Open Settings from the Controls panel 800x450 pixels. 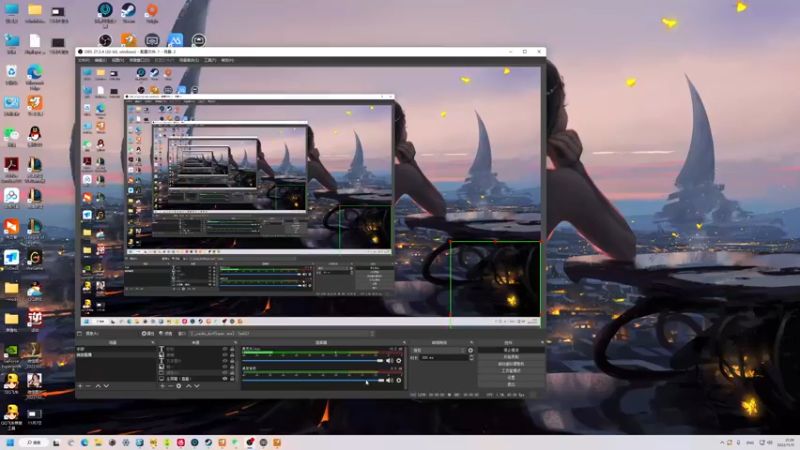coord(511,378)
